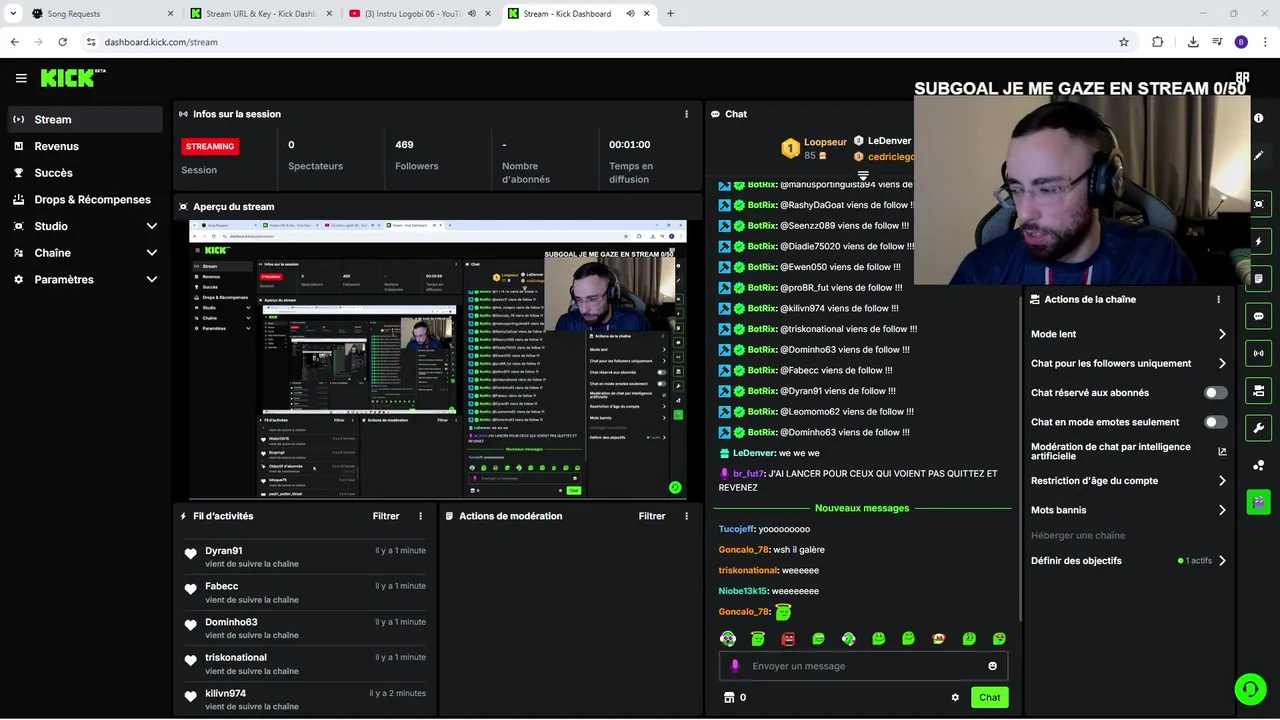Viewport: 1280px width, 720px height.
Task: Click the pencil edit icon in the right sidebar
Action: 1258,155
